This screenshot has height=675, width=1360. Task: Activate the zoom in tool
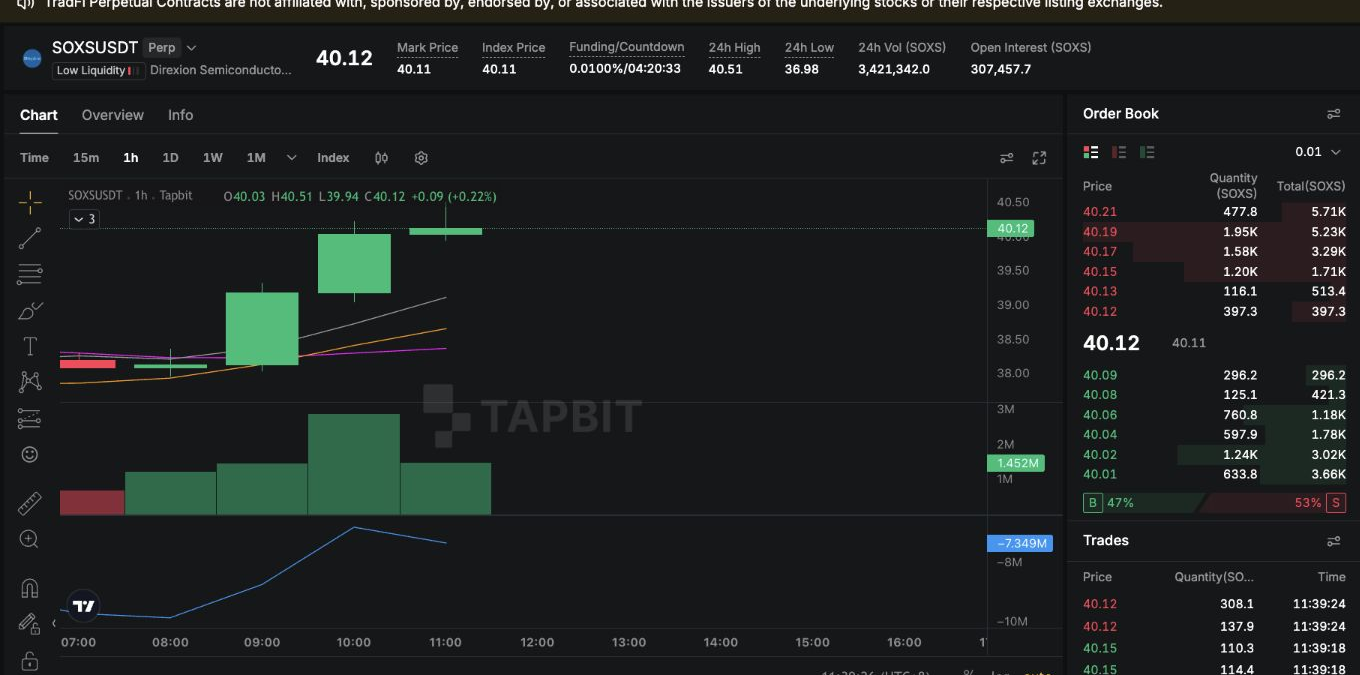point(30,539)
